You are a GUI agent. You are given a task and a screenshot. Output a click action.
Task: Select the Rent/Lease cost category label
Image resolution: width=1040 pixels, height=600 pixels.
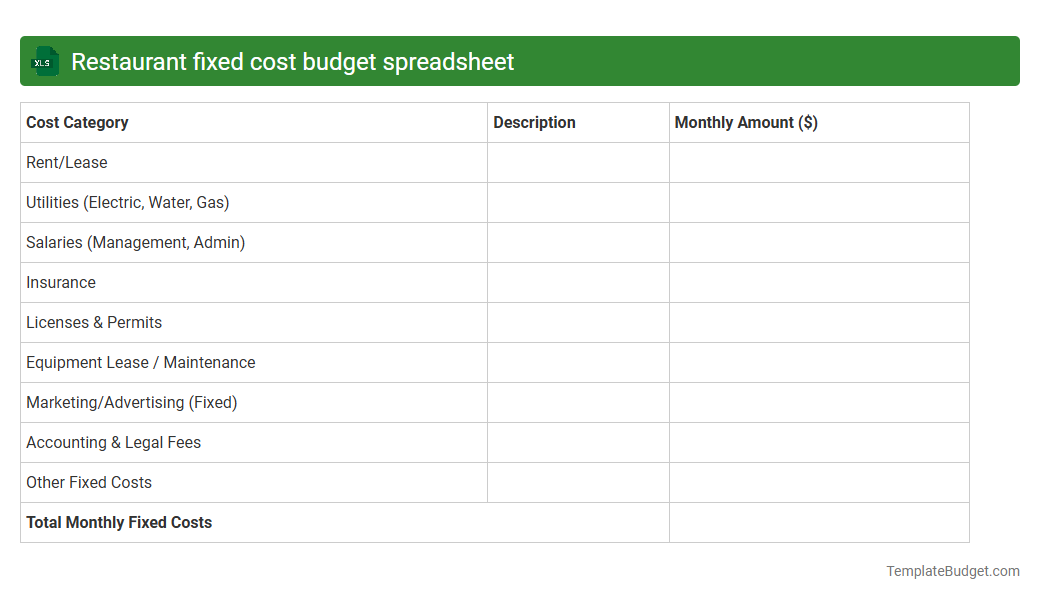[x=66, y=162]
